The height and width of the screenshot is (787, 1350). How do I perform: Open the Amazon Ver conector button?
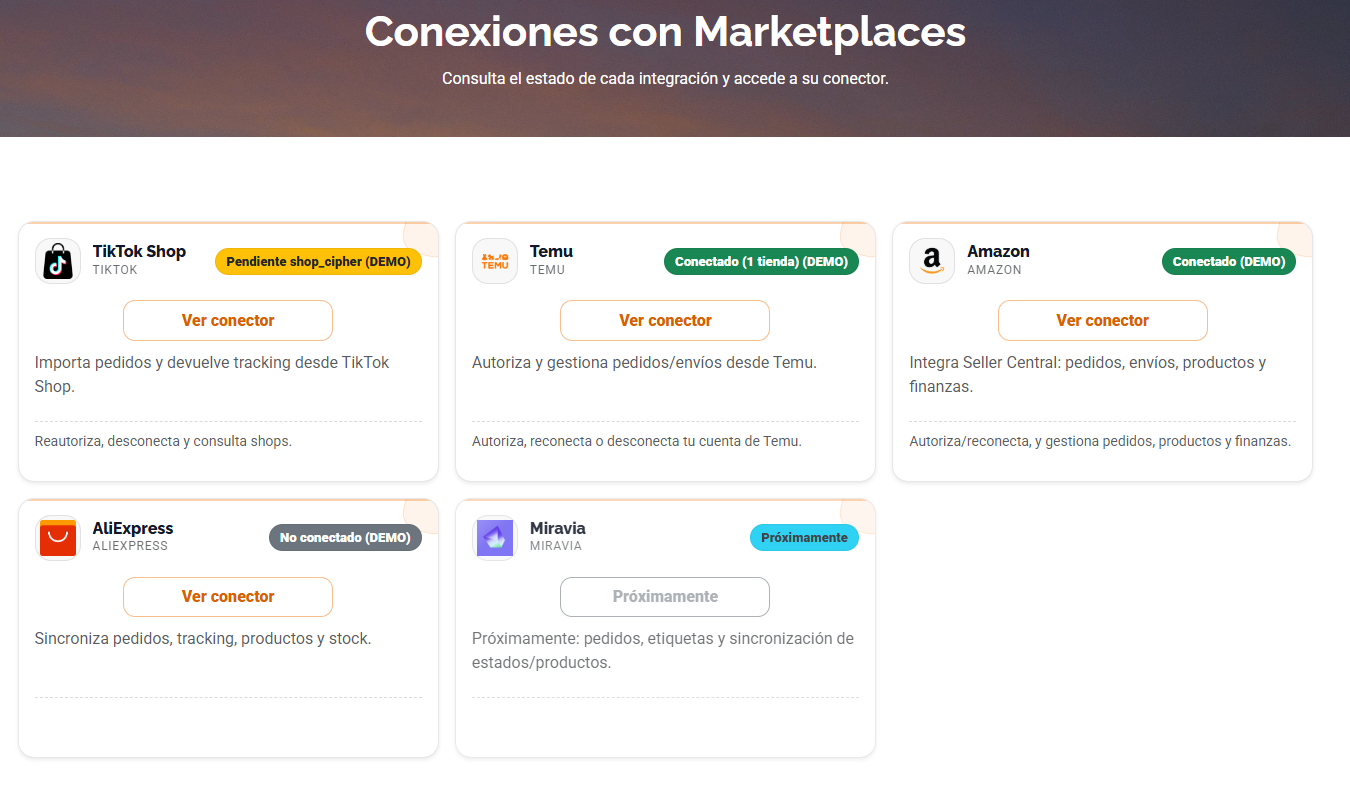pyautogui.click(x=1102, y=320)
